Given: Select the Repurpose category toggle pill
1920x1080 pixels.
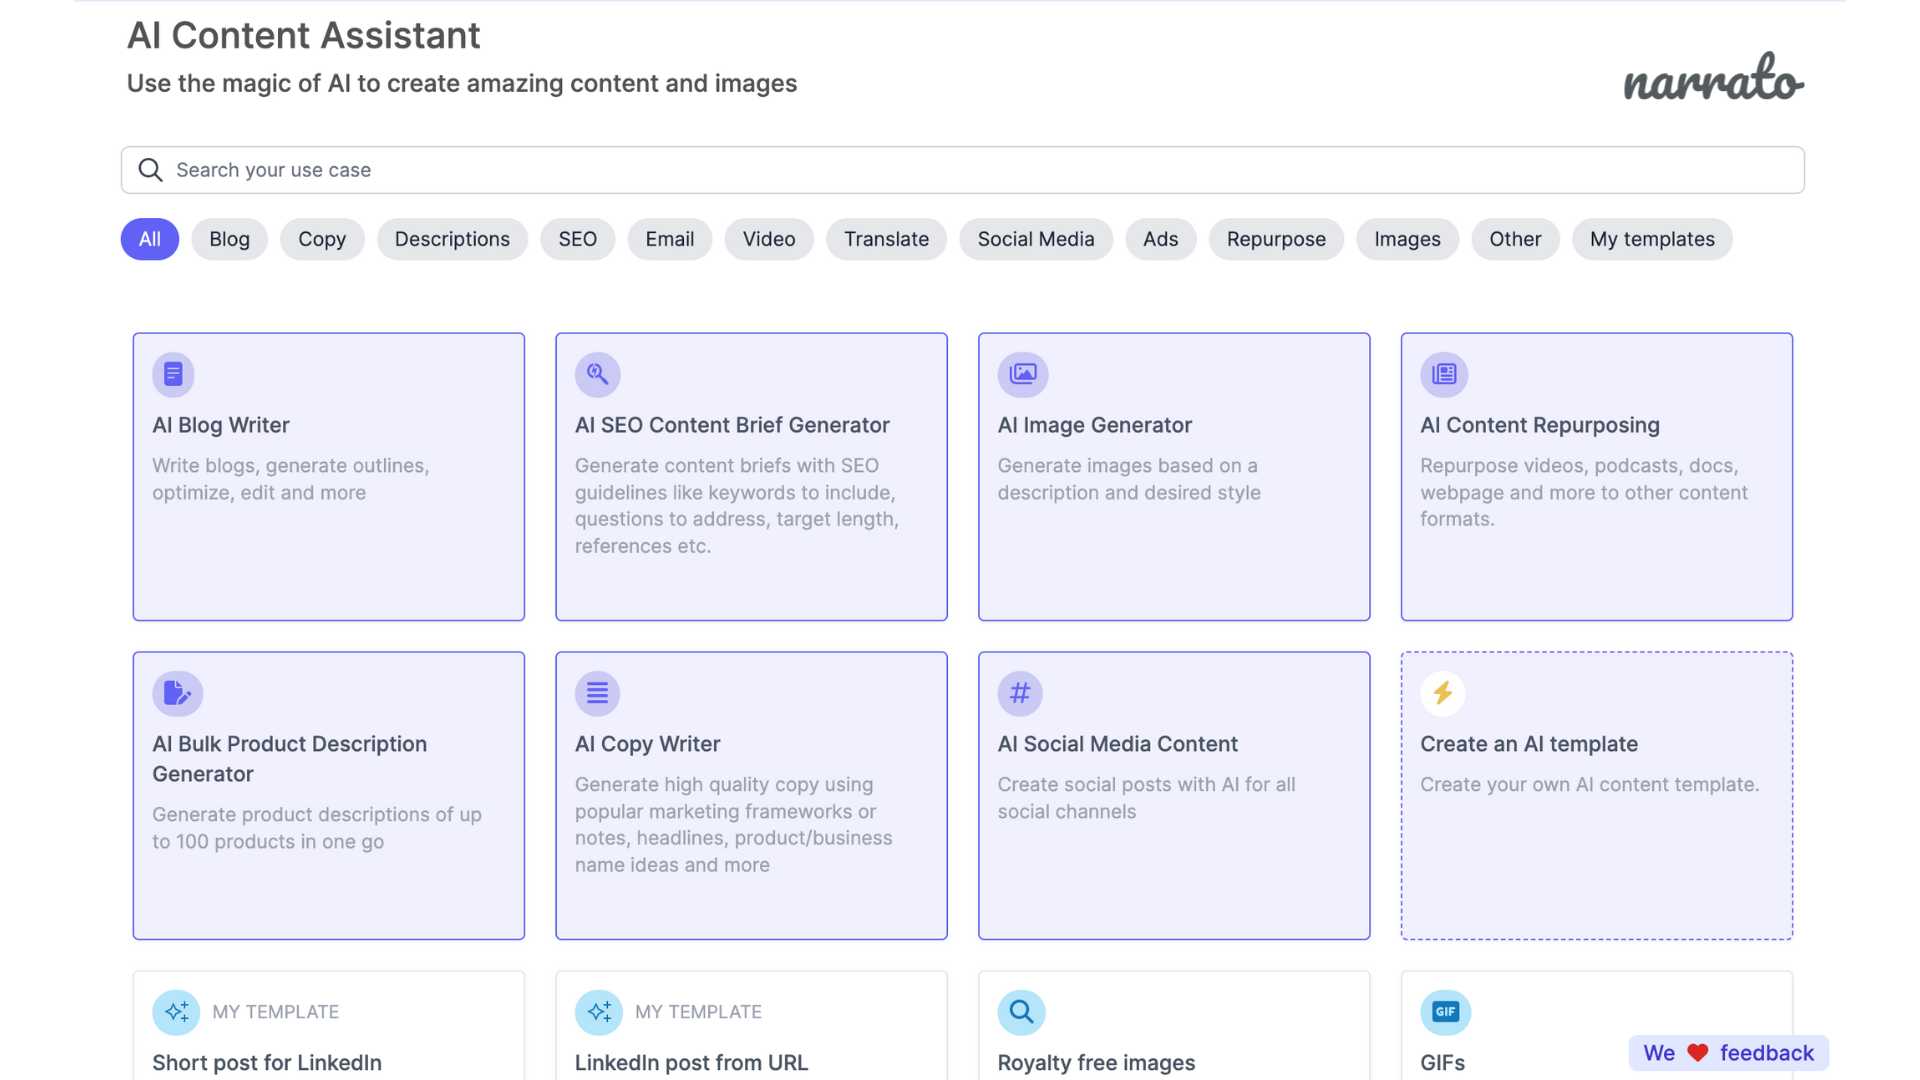Looking at the screenshot, I should [x=1275, y=239].
